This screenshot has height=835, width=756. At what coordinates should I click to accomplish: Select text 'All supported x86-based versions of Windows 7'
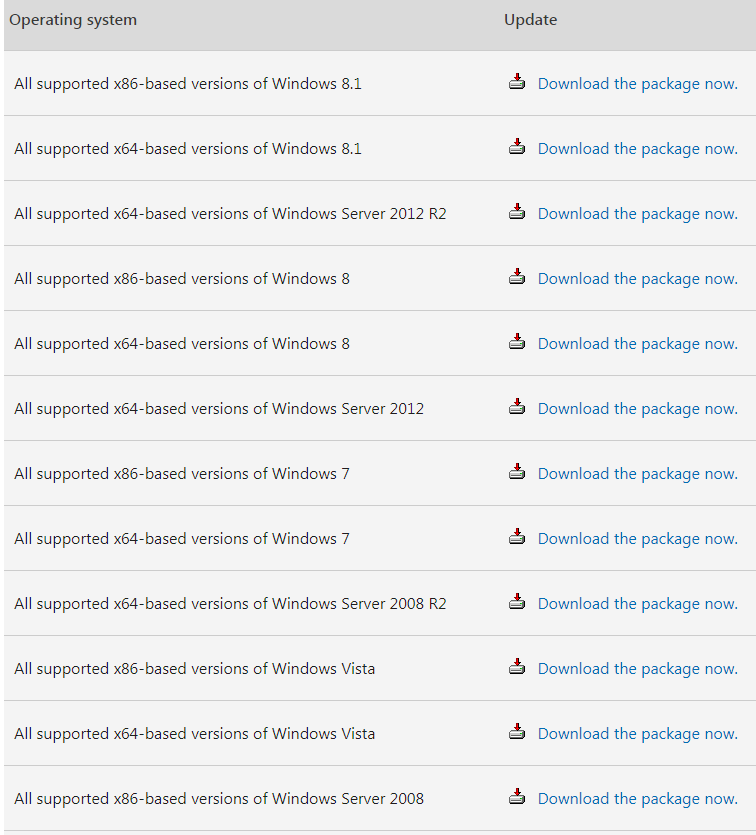click(182, 473)
